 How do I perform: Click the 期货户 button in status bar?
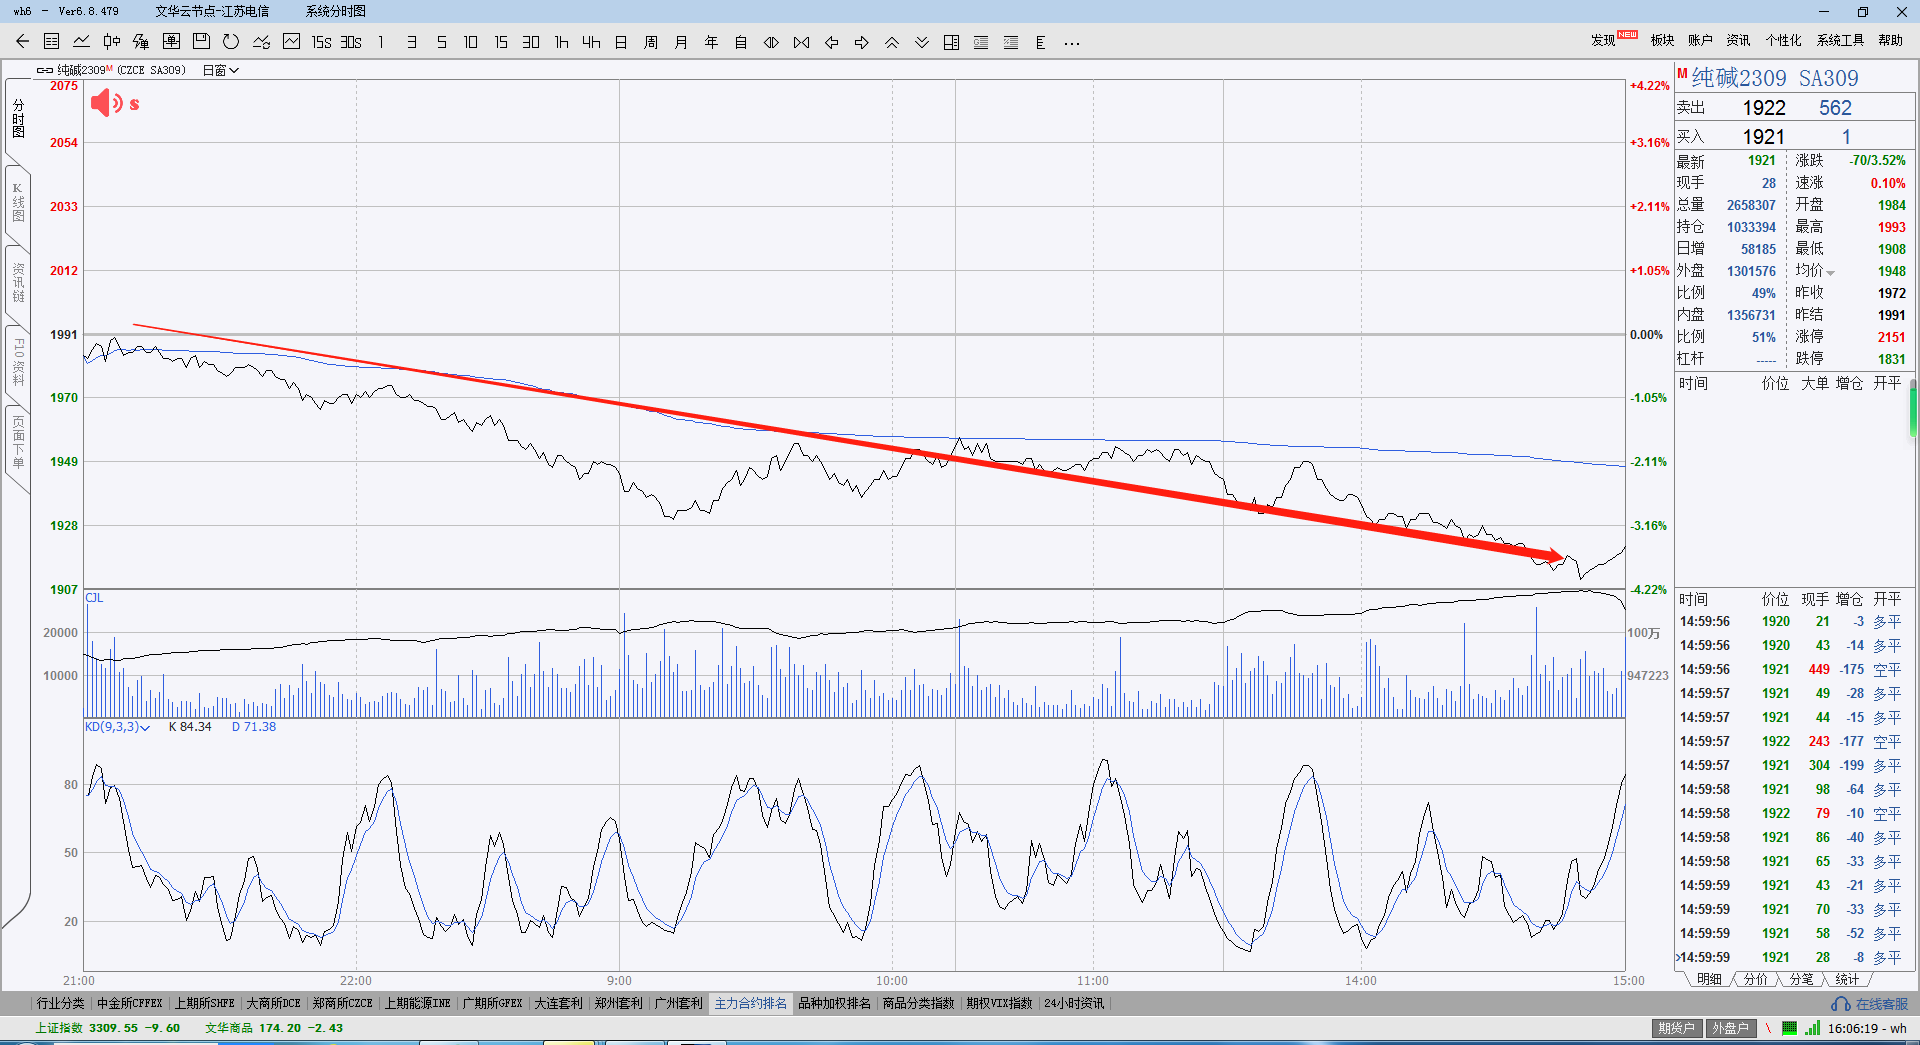tap(1676, 1028)
